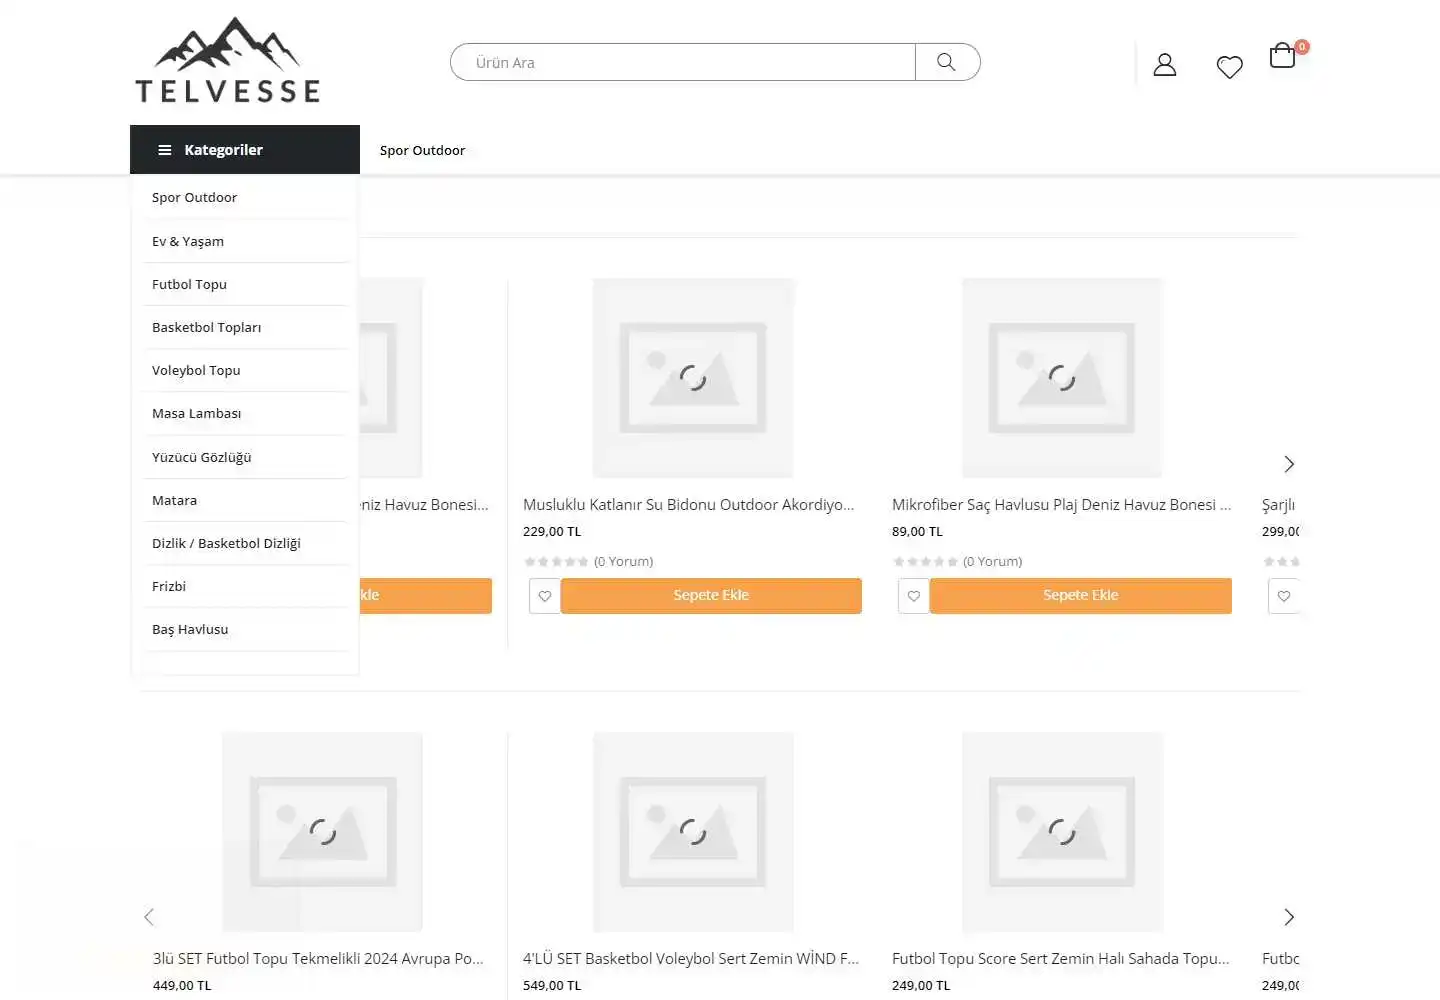Click star rating of Mikrofiber Saç Havlusu
The height and width of the screenshot is (1000, 1440).
coord(925,562)
